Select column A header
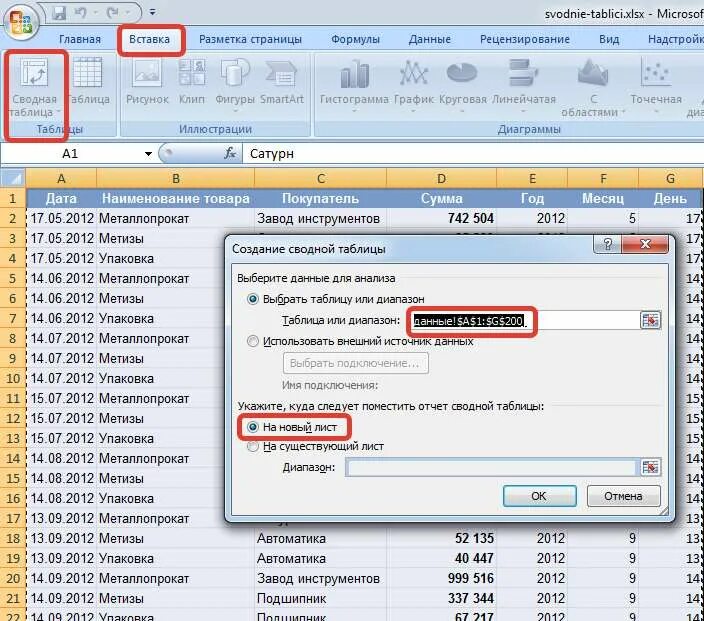This screenshot has height=621, width=704. [x=61, y=179]
